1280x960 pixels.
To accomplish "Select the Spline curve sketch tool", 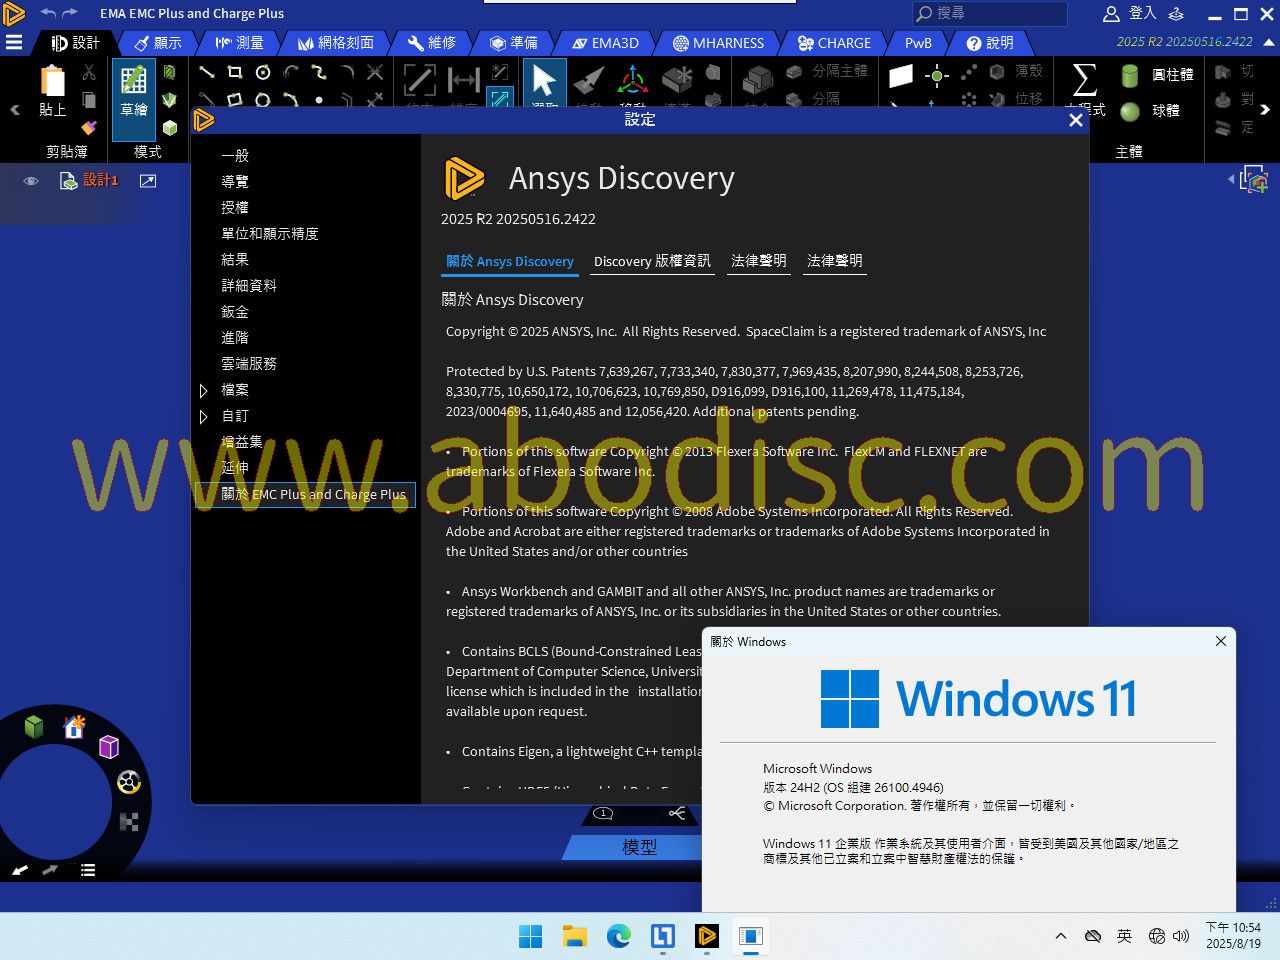I will pyautogui.click(x=319, y=72).
